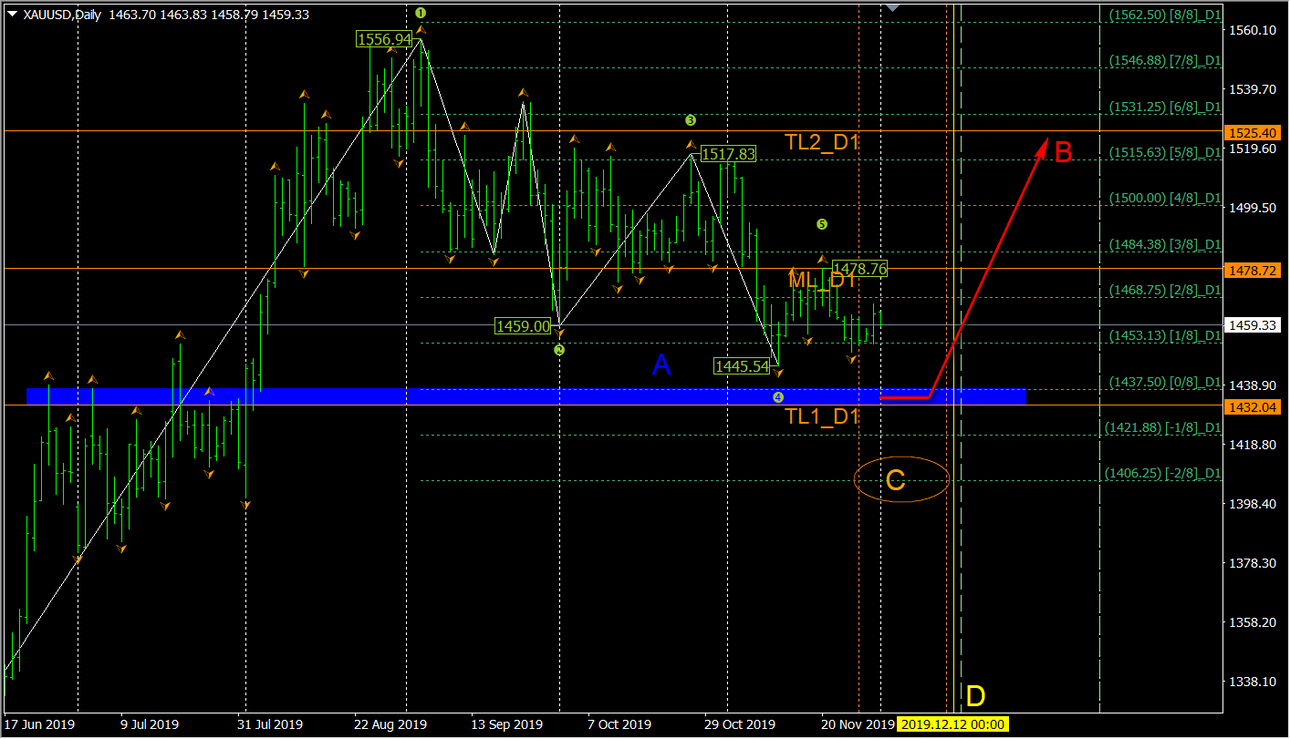Click the yellow 2019.12.12 00:00 date tag
This screenshot has height=739, width=1290.
[x=952, y=725]
